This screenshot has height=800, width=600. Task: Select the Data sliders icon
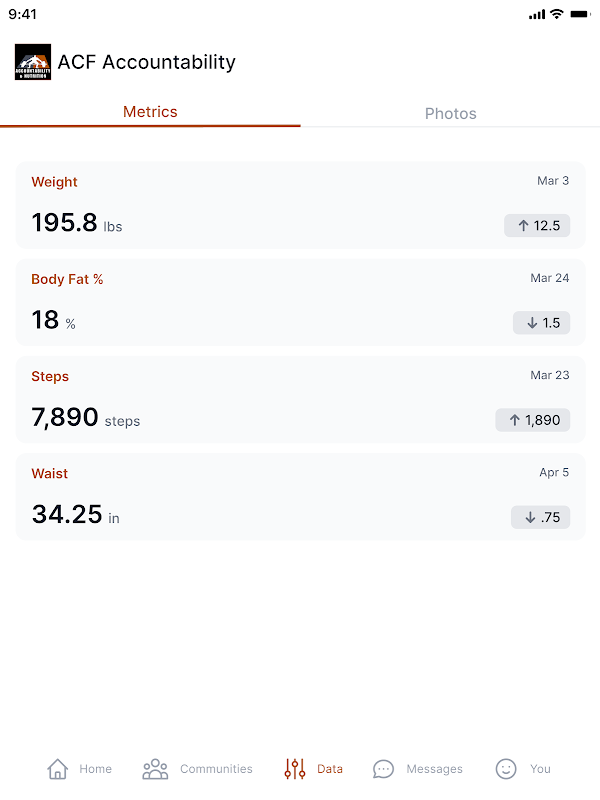tap(295, 769)
